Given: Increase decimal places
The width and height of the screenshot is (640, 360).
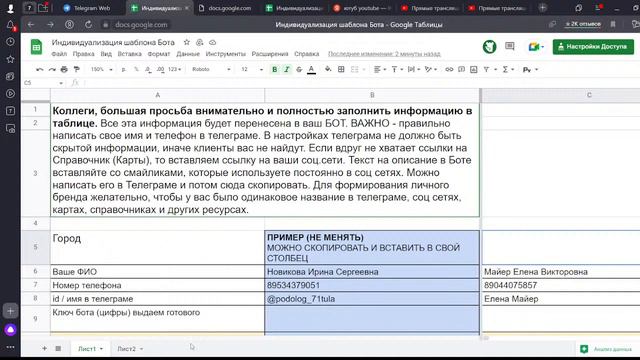Looking at the screenshot, I should (x=160, y=70).
